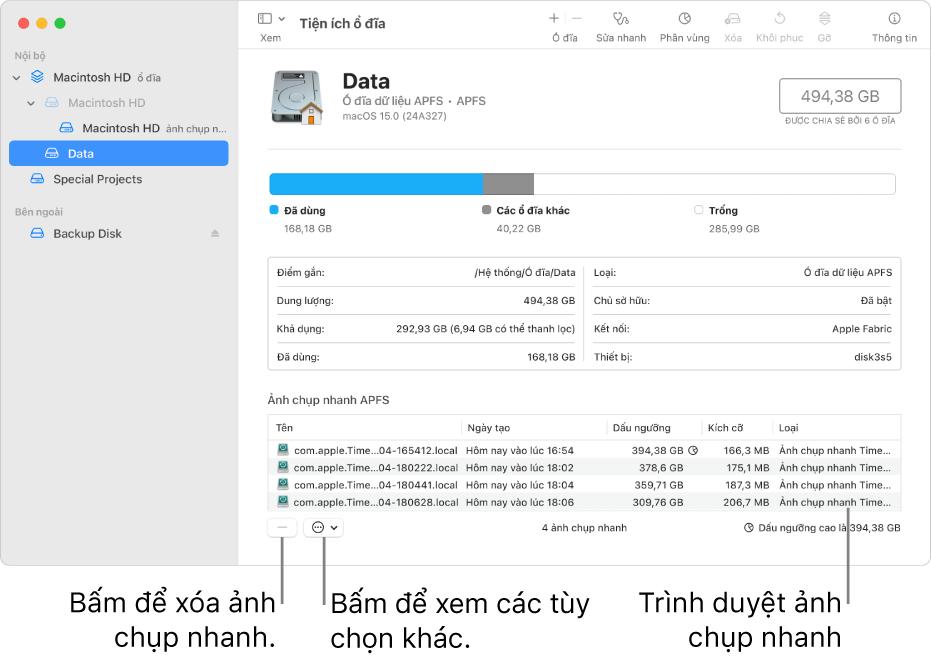Viewport: 931px width, 662px height.
Task: Click the blue used segment of storage bar
Action: (x=376, y=184)
